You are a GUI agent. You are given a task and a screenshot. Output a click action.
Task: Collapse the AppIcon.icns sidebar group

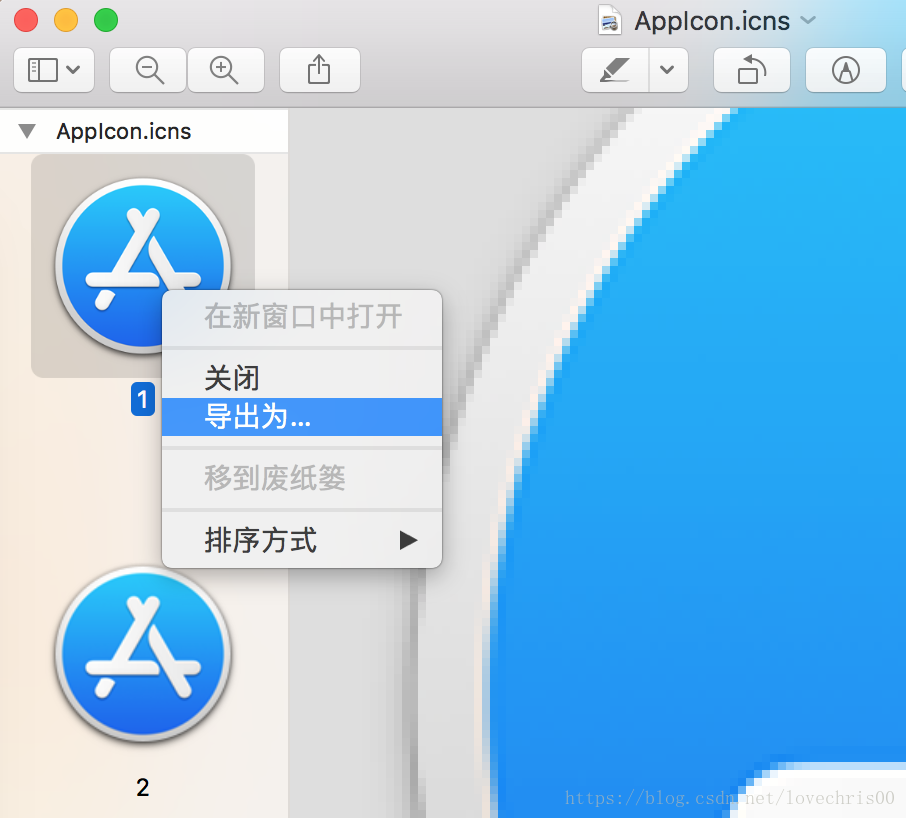(x=27, y=131)
